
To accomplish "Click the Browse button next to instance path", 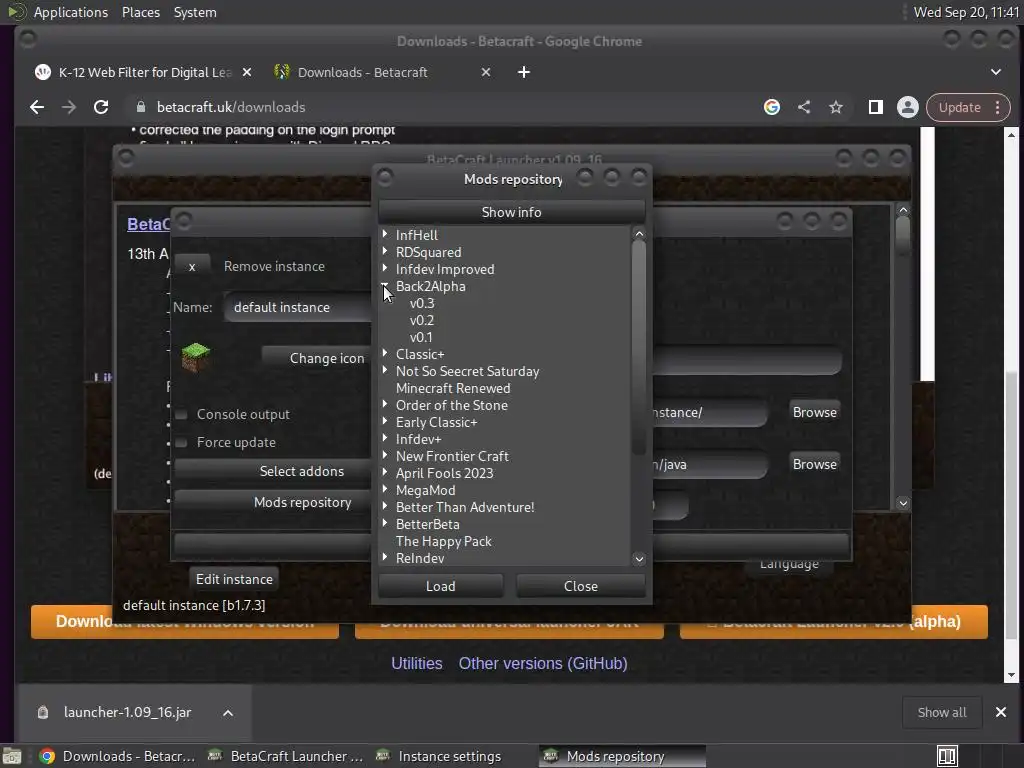I will pos(814,412).
